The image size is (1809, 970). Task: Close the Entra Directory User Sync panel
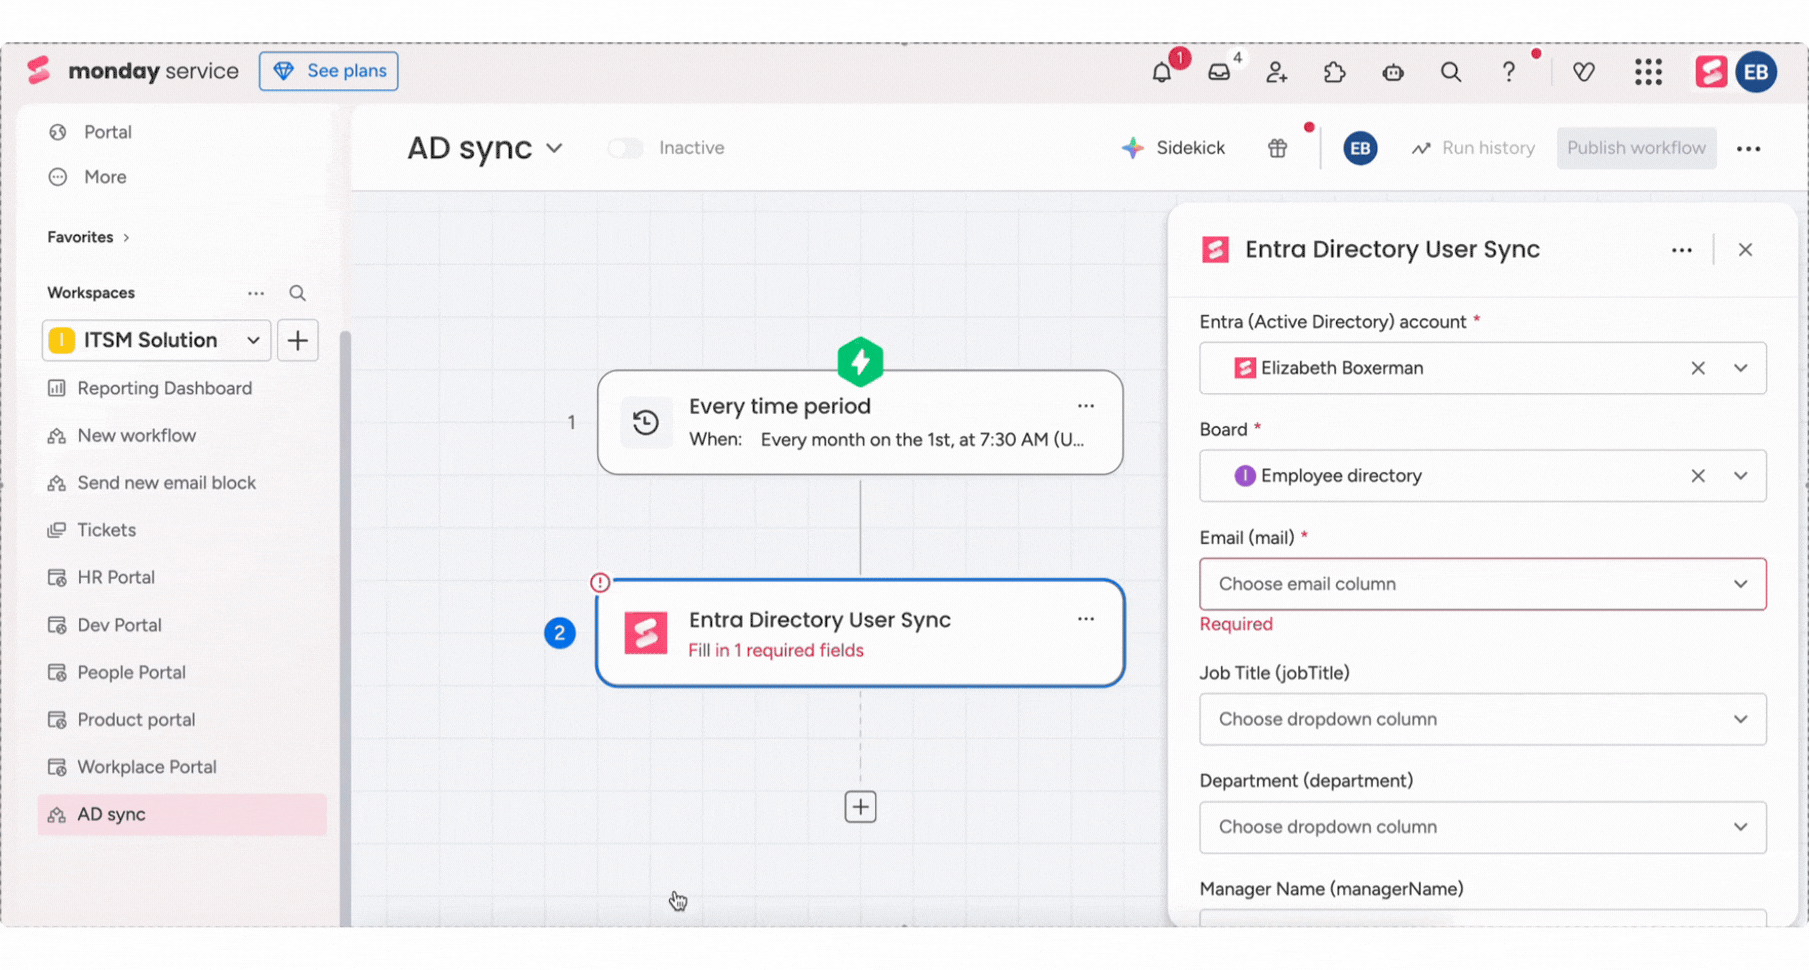tap(1745, 250)
